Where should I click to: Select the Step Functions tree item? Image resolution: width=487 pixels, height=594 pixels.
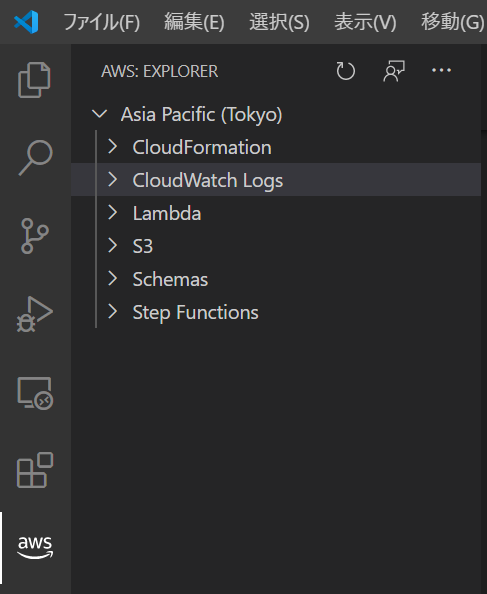coord(276,312)
